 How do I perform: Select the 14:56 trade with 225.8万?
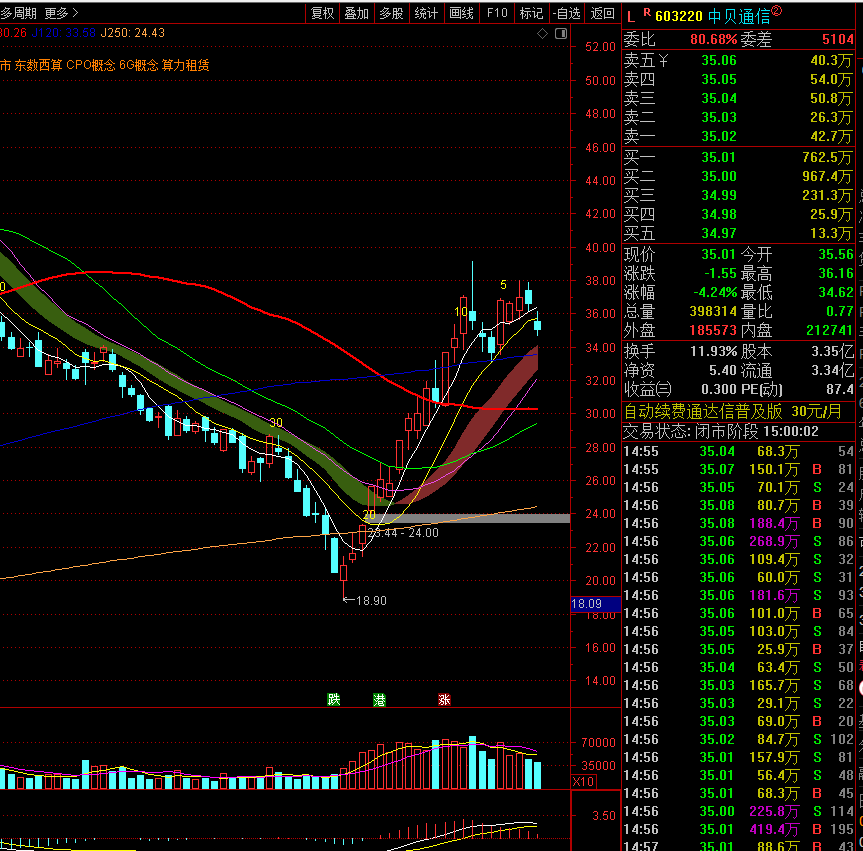tap(738, 811)
